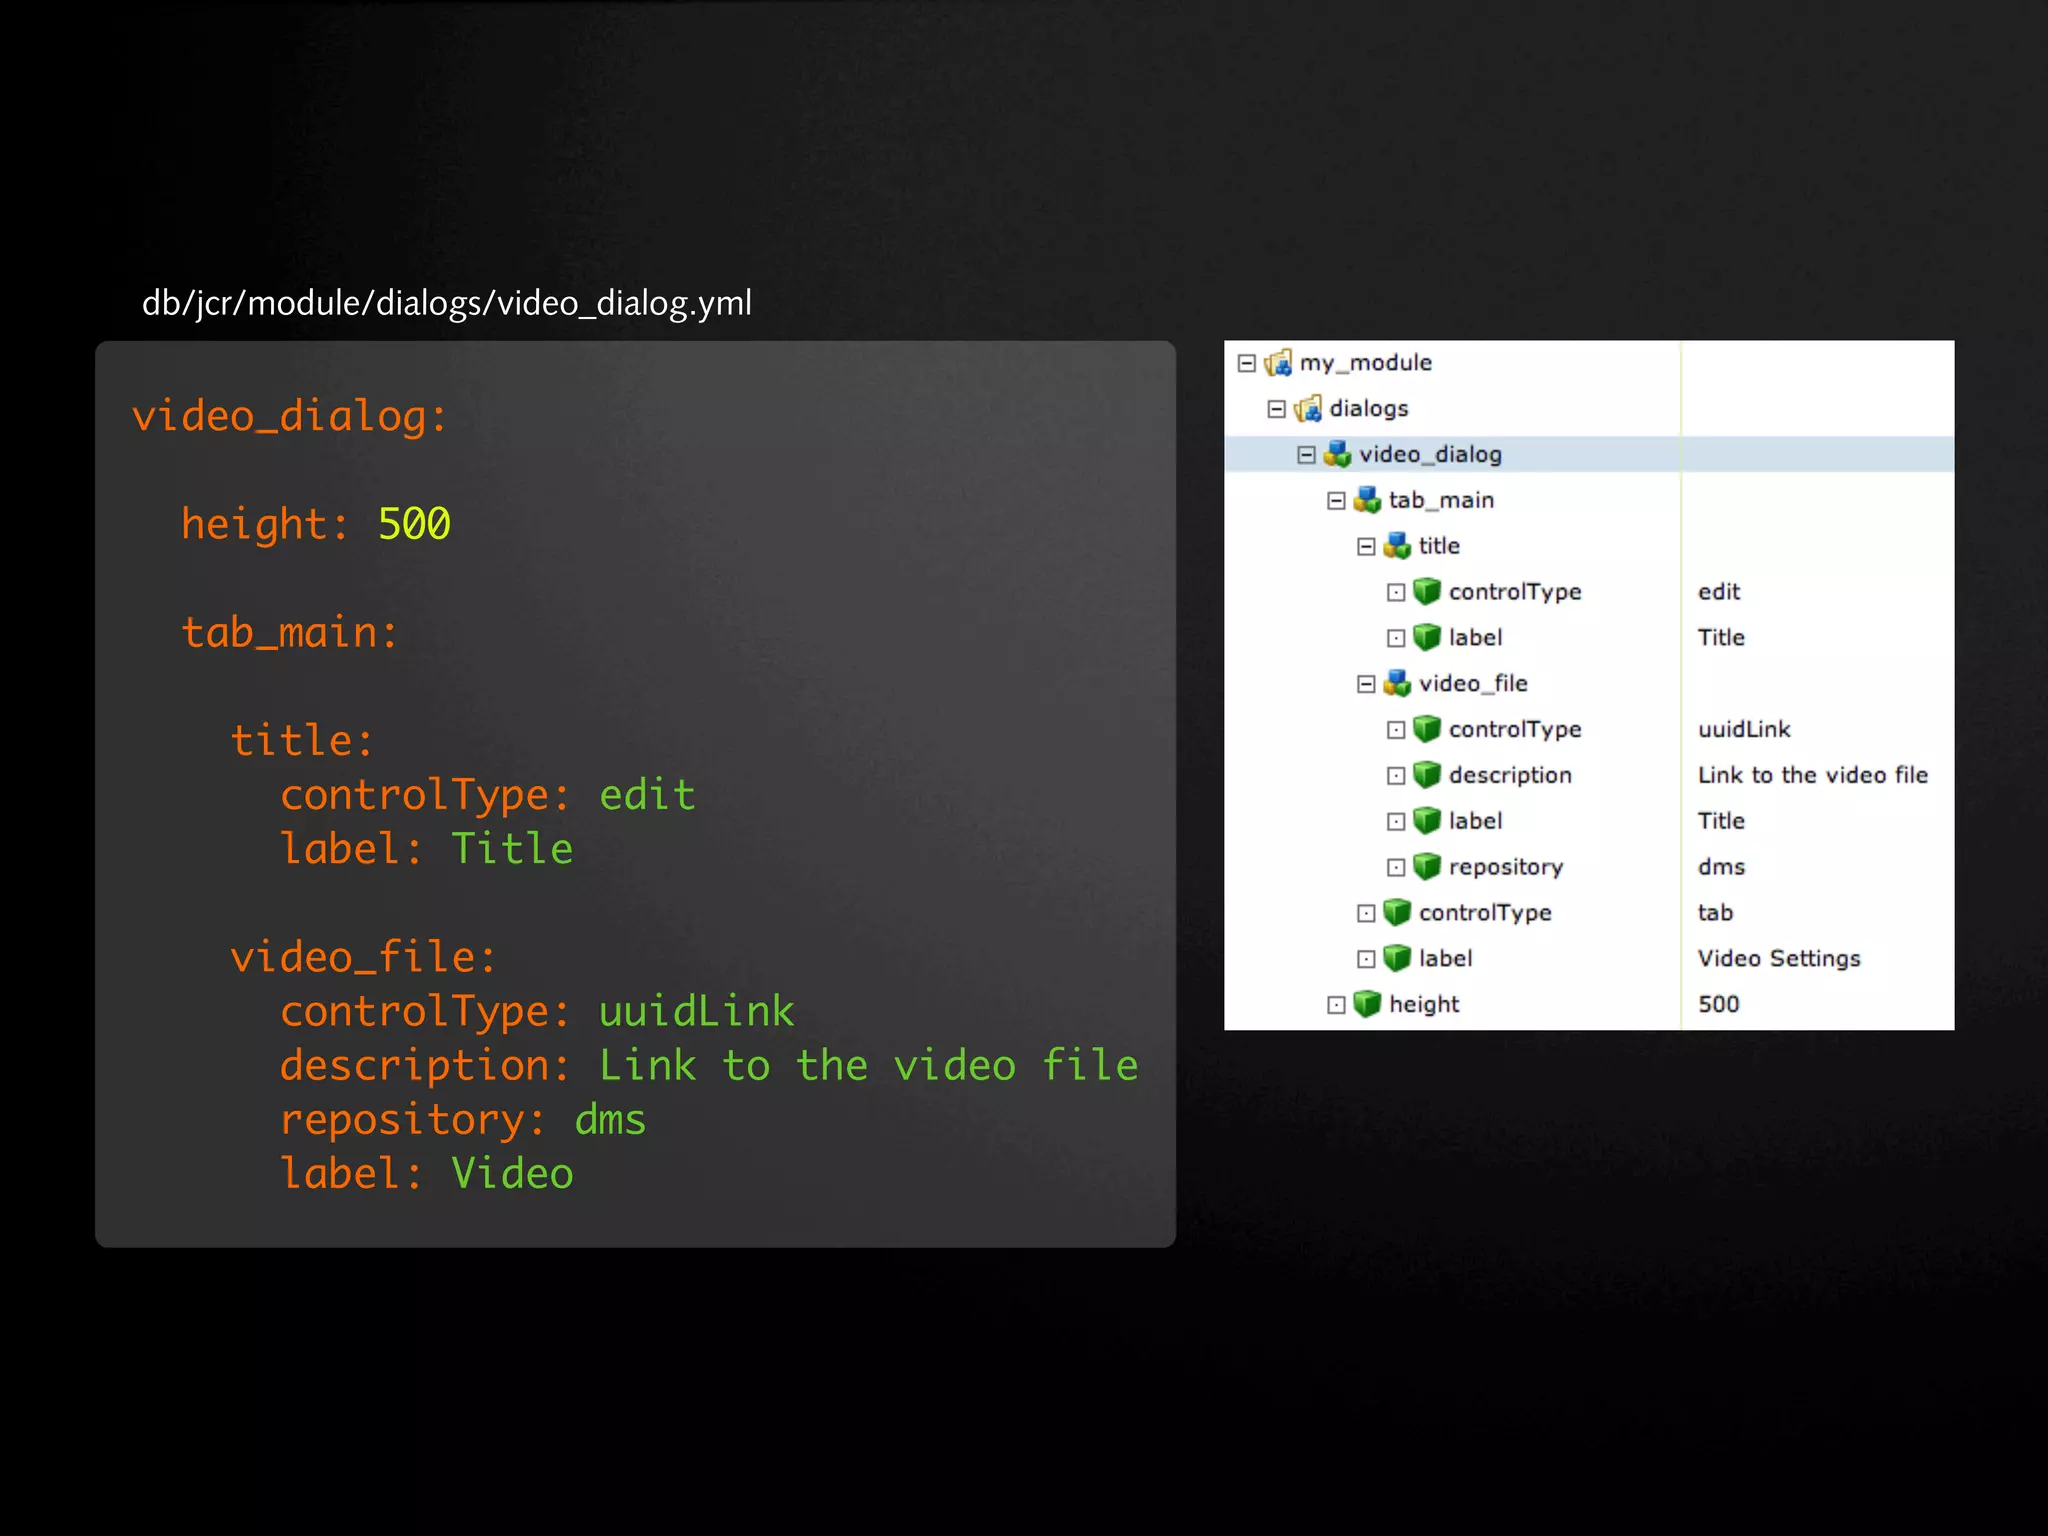
Task: Click 'video_dialog:' in the YAML code
Action: [290, 416]
